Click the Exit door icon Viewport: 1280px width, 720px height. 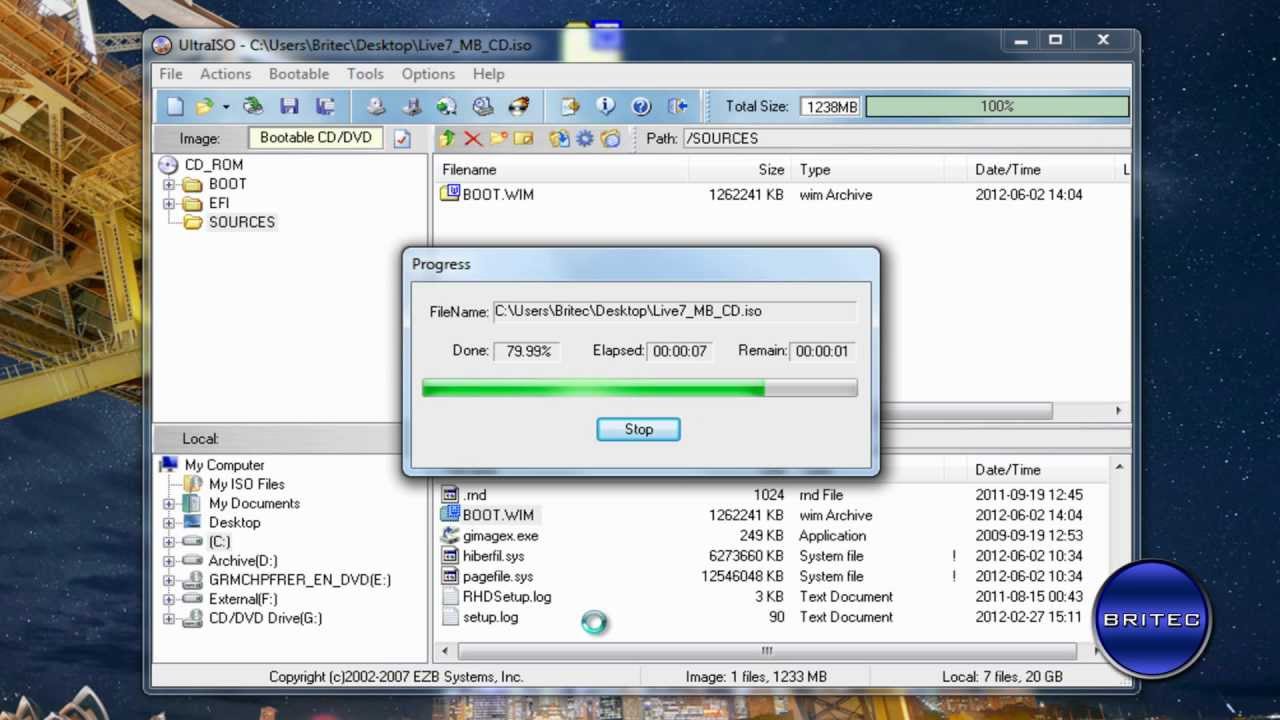tap(677, 106)
